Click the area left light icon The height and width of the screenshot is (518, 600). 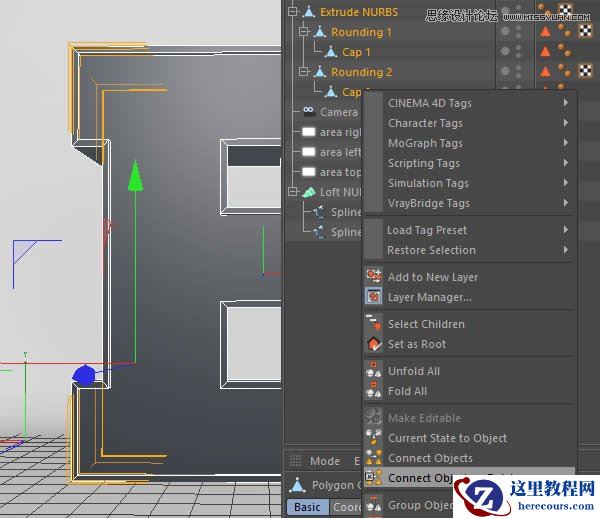308,152
